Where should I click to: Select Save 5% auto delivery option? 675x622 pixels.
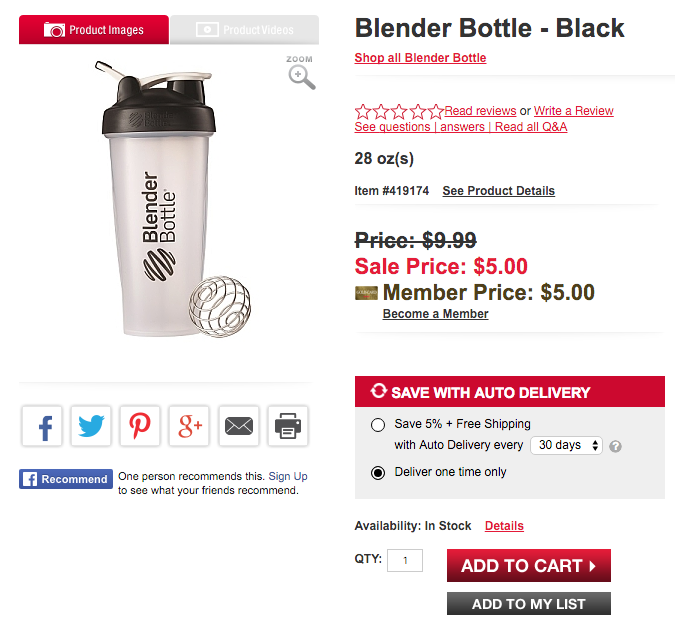378,425
